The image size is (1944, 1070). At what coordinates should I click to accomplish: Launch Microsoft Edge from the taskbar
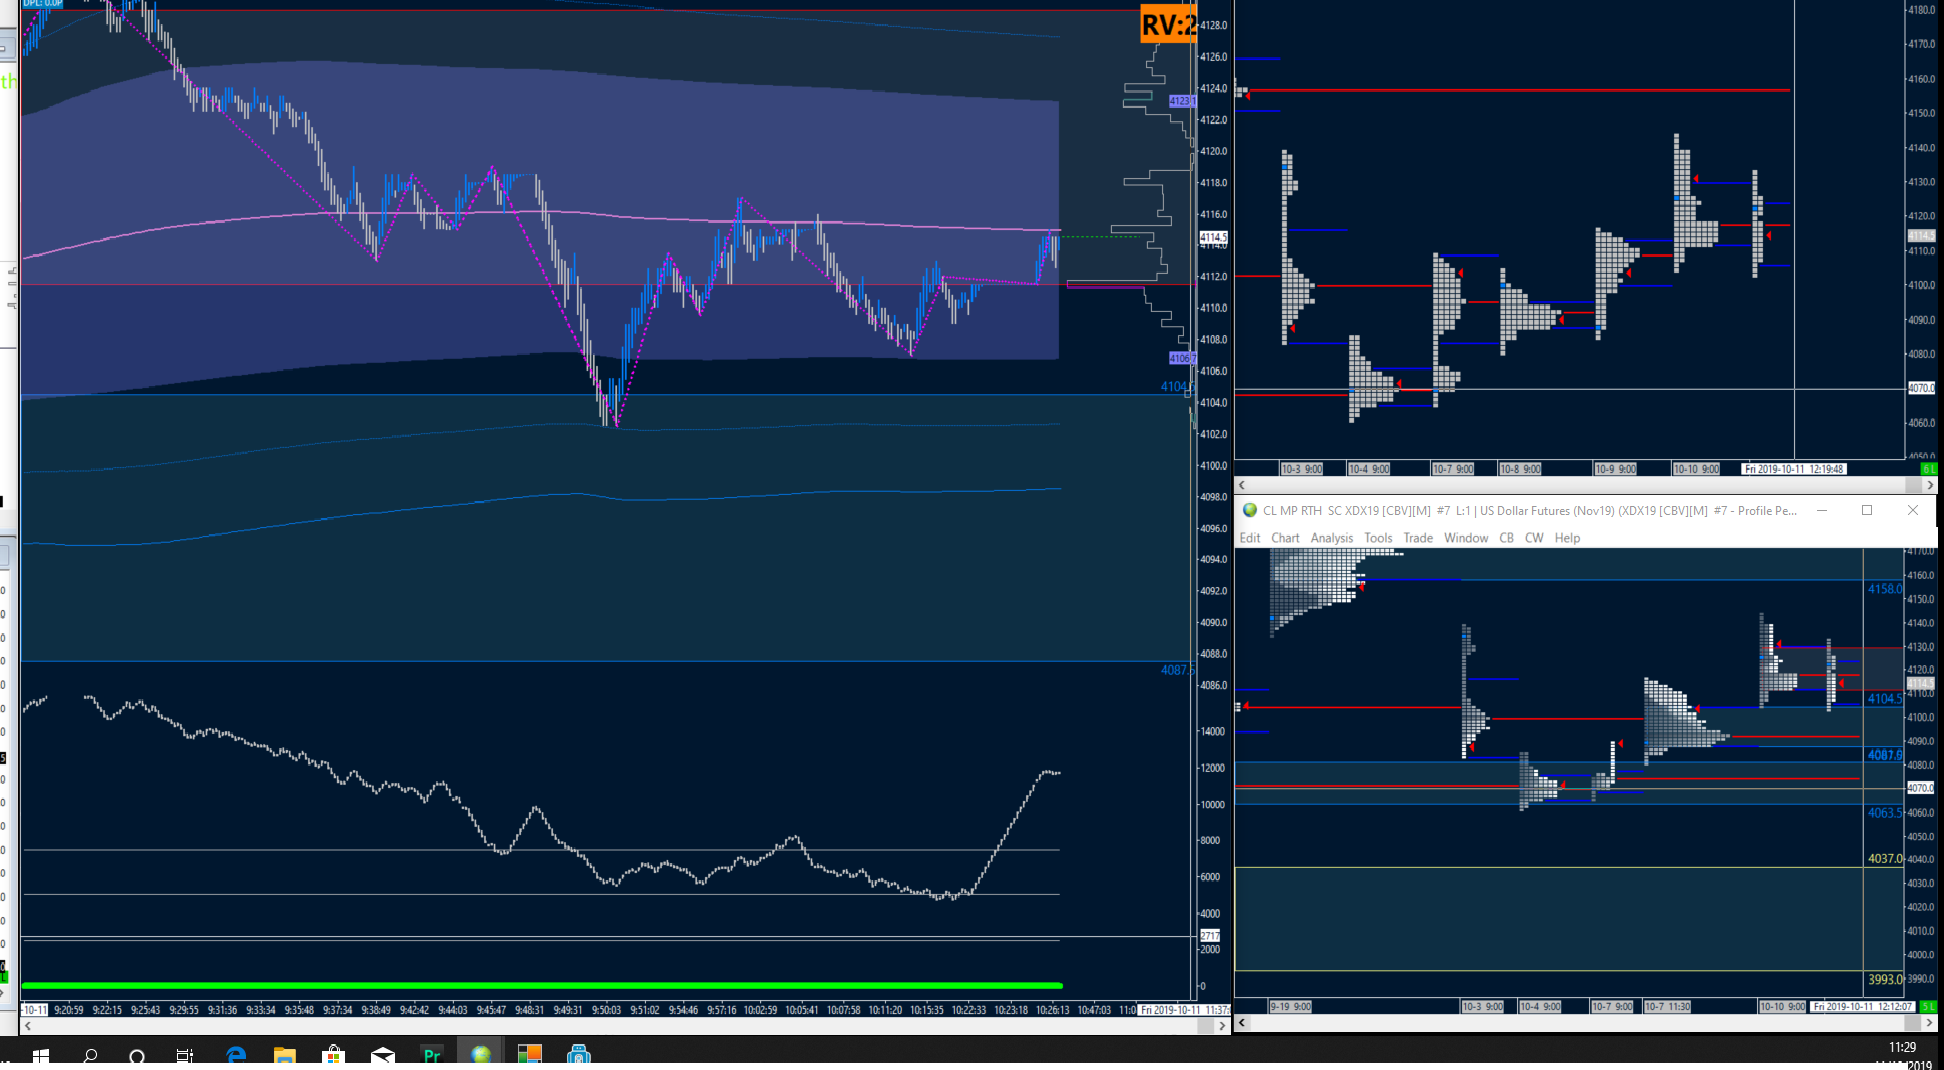coord(236,1056)
